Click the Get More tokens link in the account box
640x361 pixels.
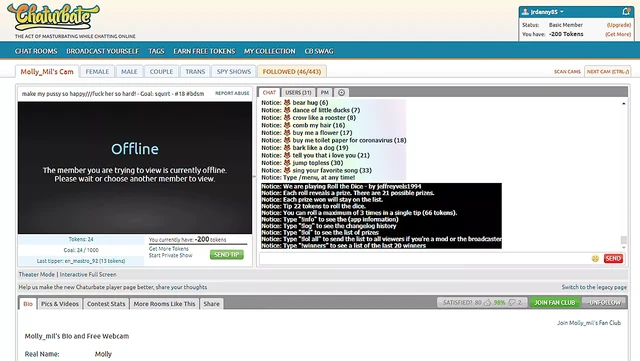[x=618, y=34]
